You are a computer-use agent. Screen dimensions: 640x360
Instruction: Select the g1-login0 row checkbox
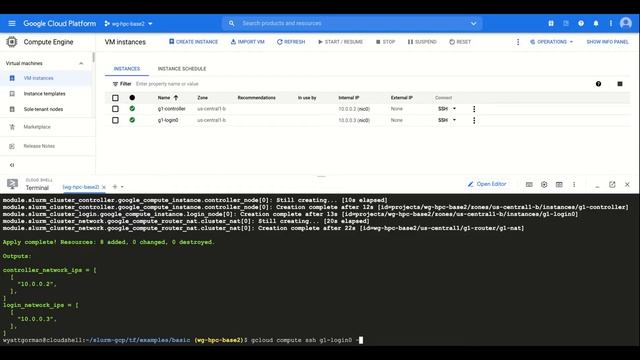[x=116, y=120]
